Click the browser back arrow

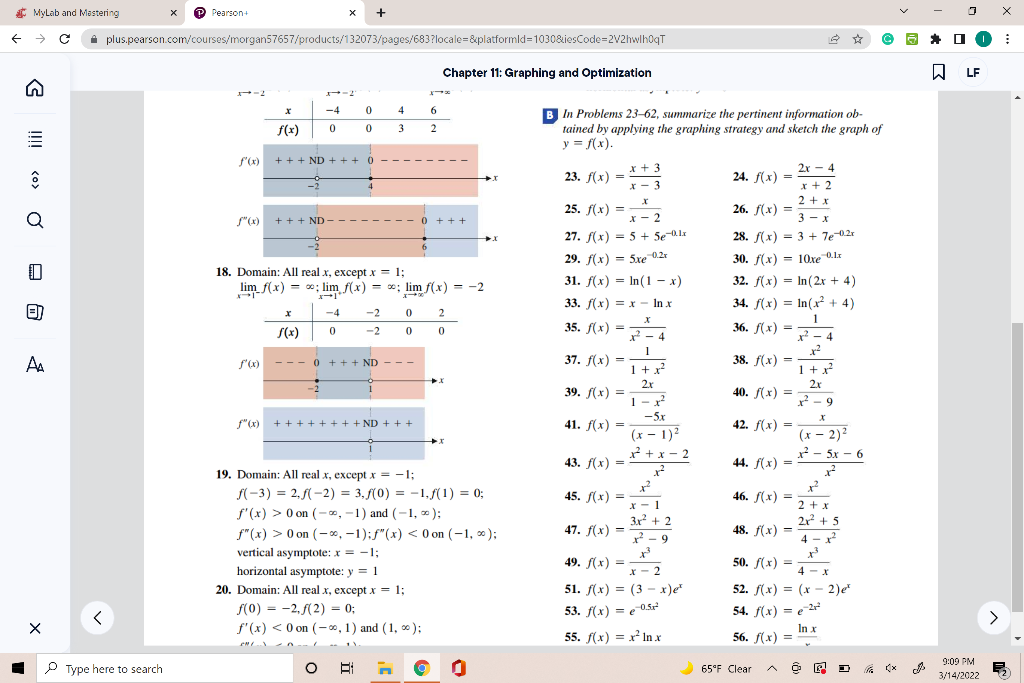point(17,39)
